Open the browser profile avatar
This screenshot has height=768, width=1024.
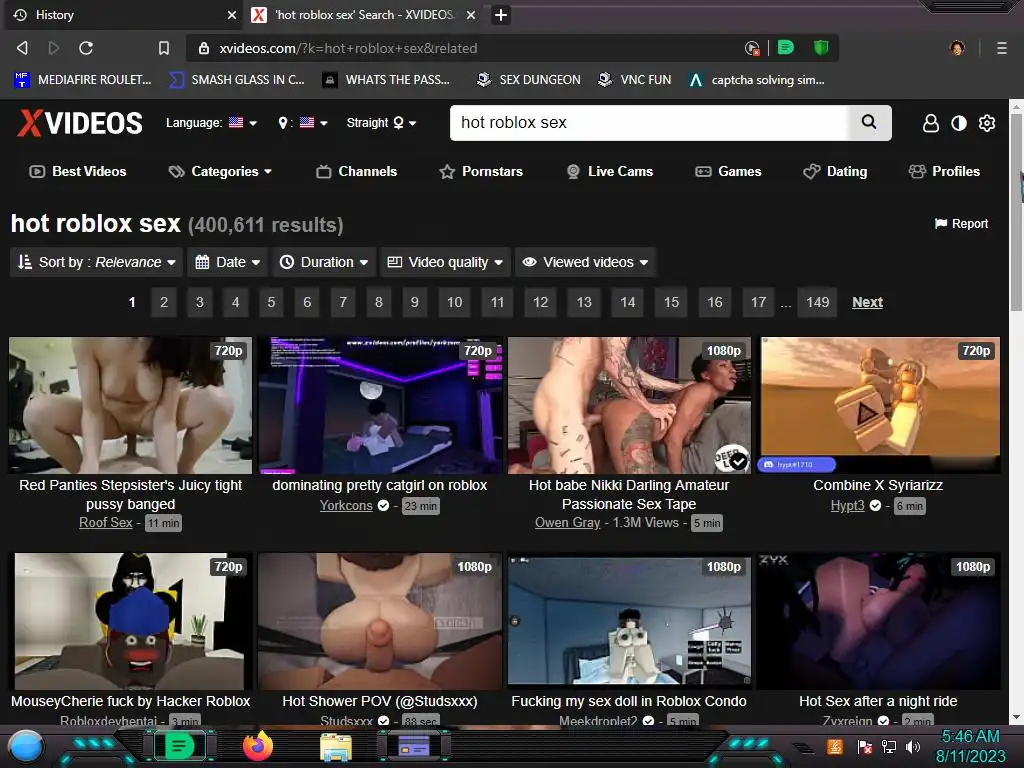pyautogui.click(x=957, y=48)
